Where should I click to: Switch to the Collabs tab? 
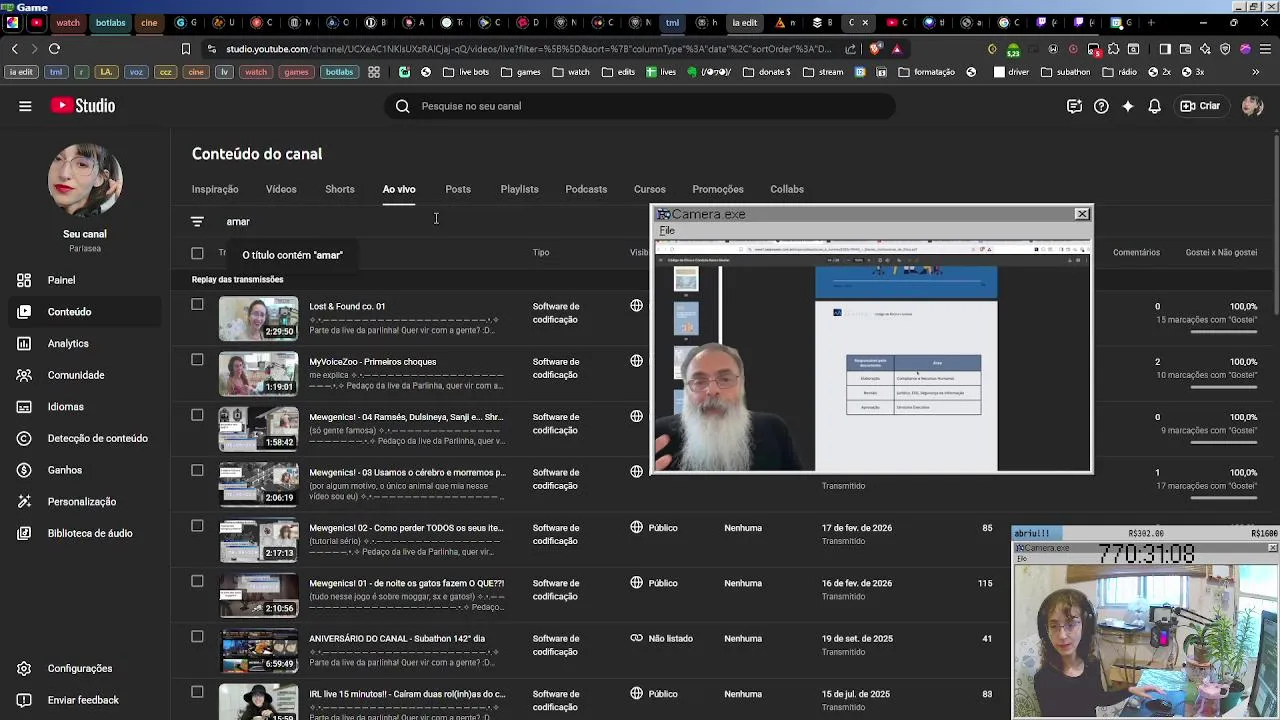tap(787, 189)
